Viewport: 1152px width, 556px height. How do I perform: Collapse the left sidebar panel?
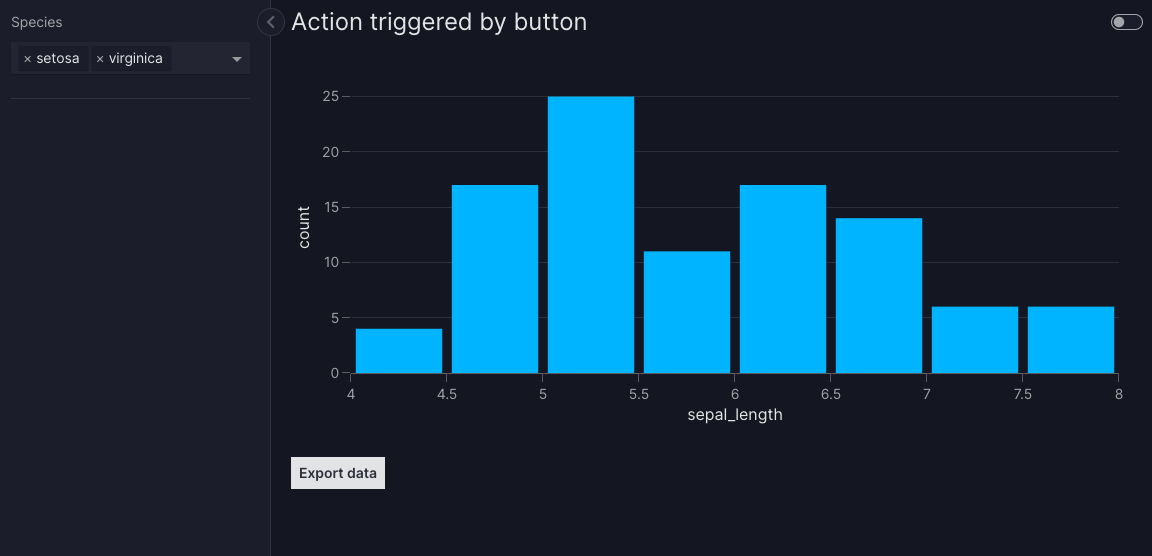271,21
